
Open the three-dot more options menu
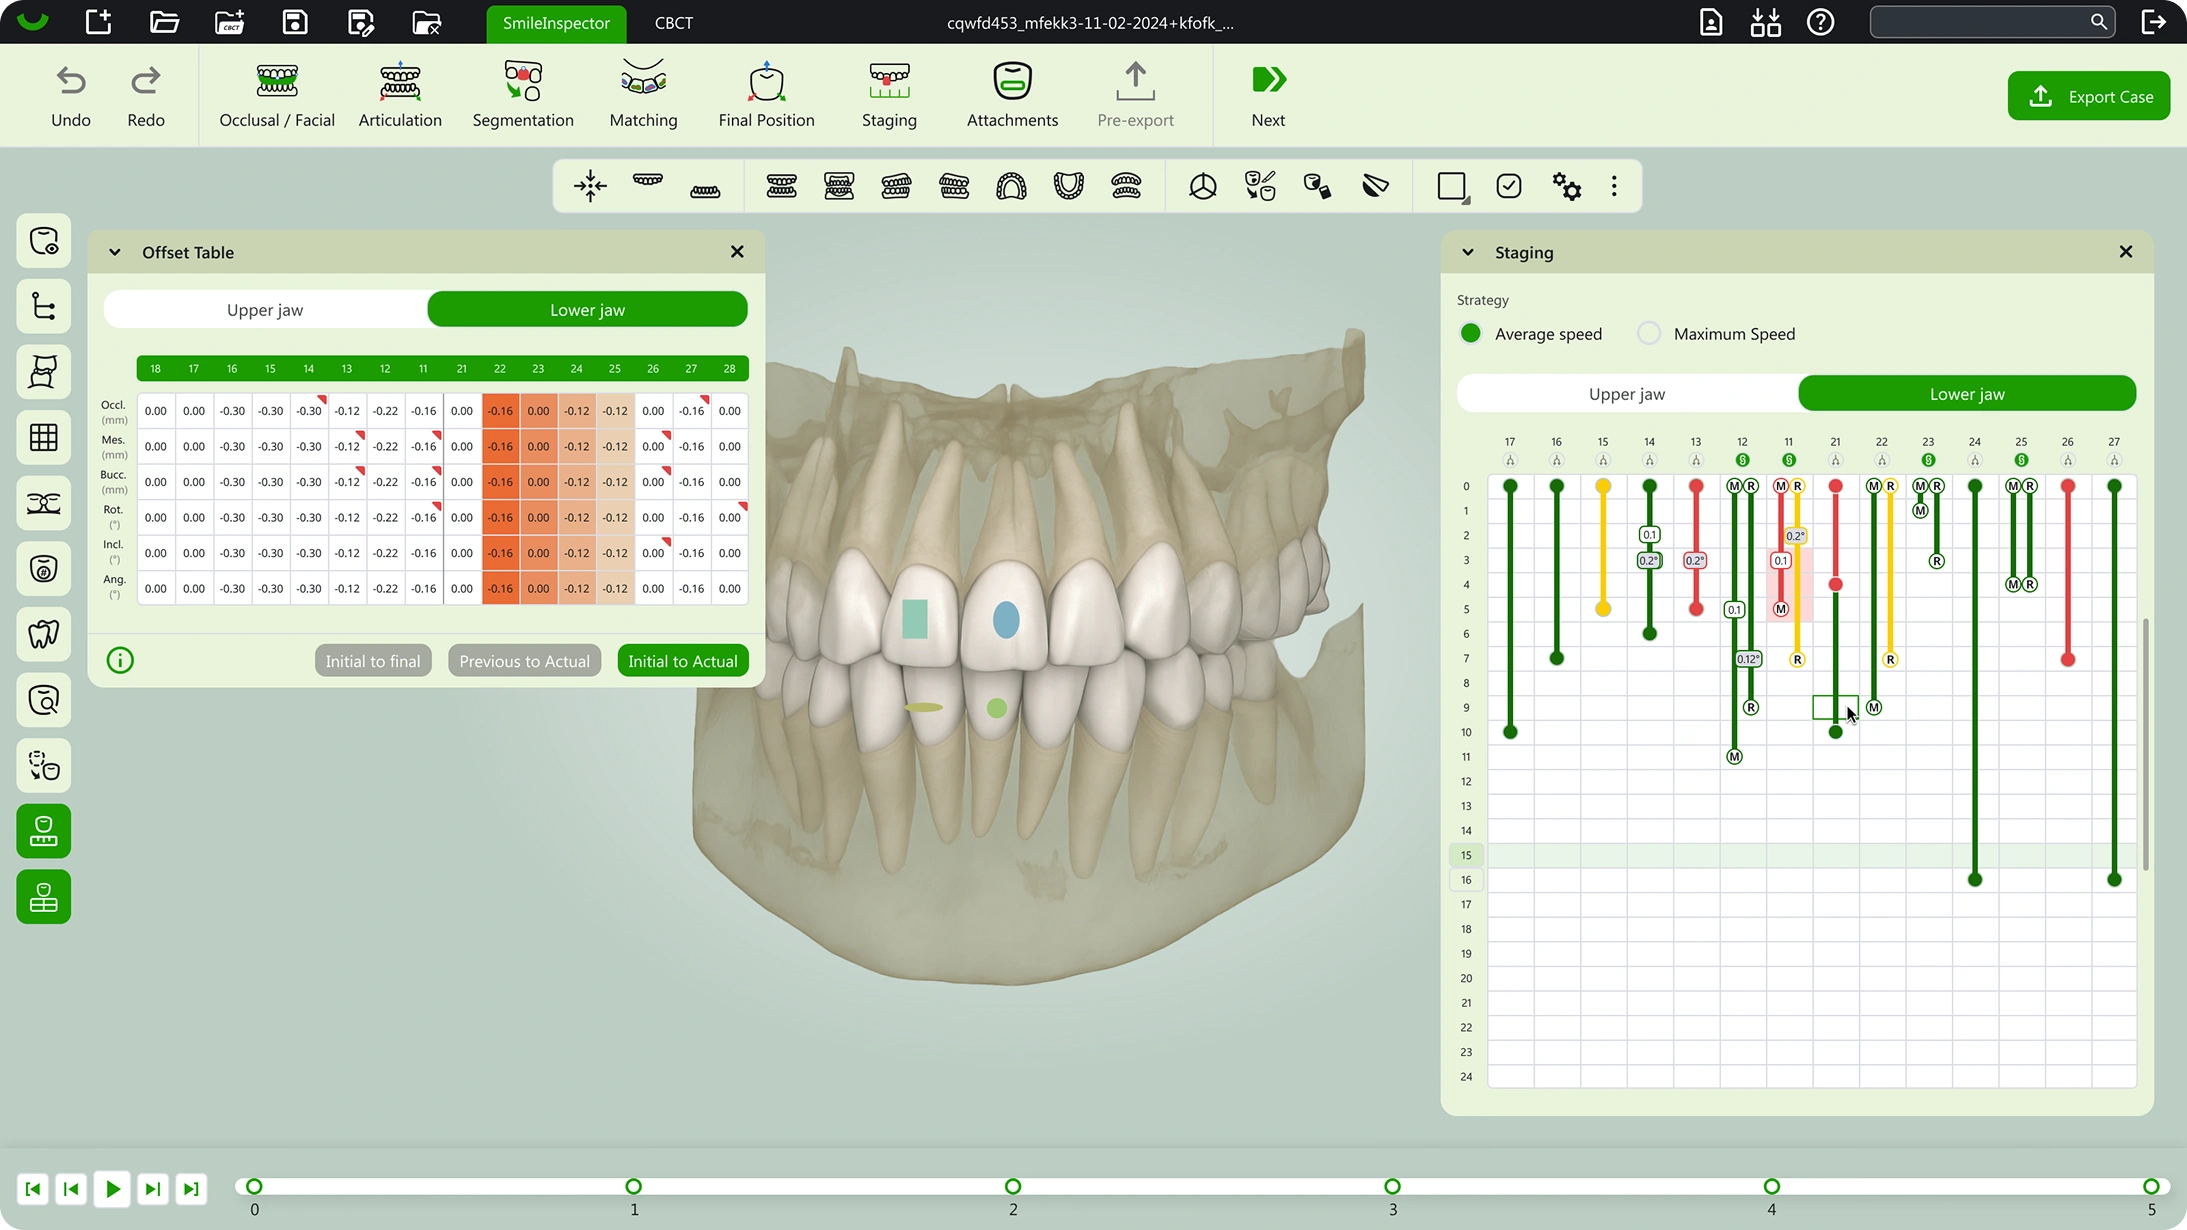click(x=1614, y=186)
